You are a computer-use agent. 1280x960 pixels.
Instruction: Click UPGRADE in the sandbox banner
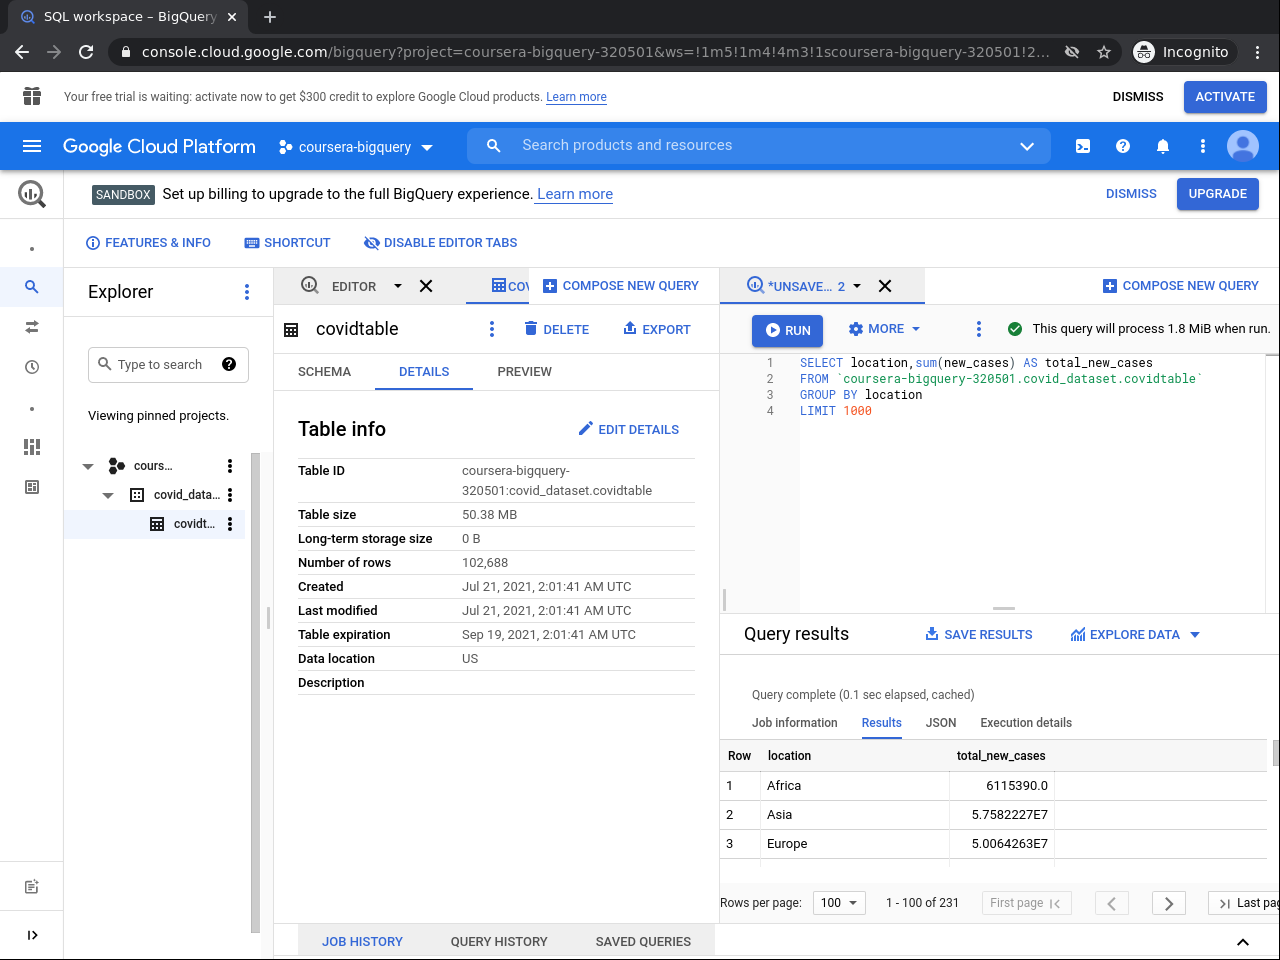click(x=1217, y=194)
